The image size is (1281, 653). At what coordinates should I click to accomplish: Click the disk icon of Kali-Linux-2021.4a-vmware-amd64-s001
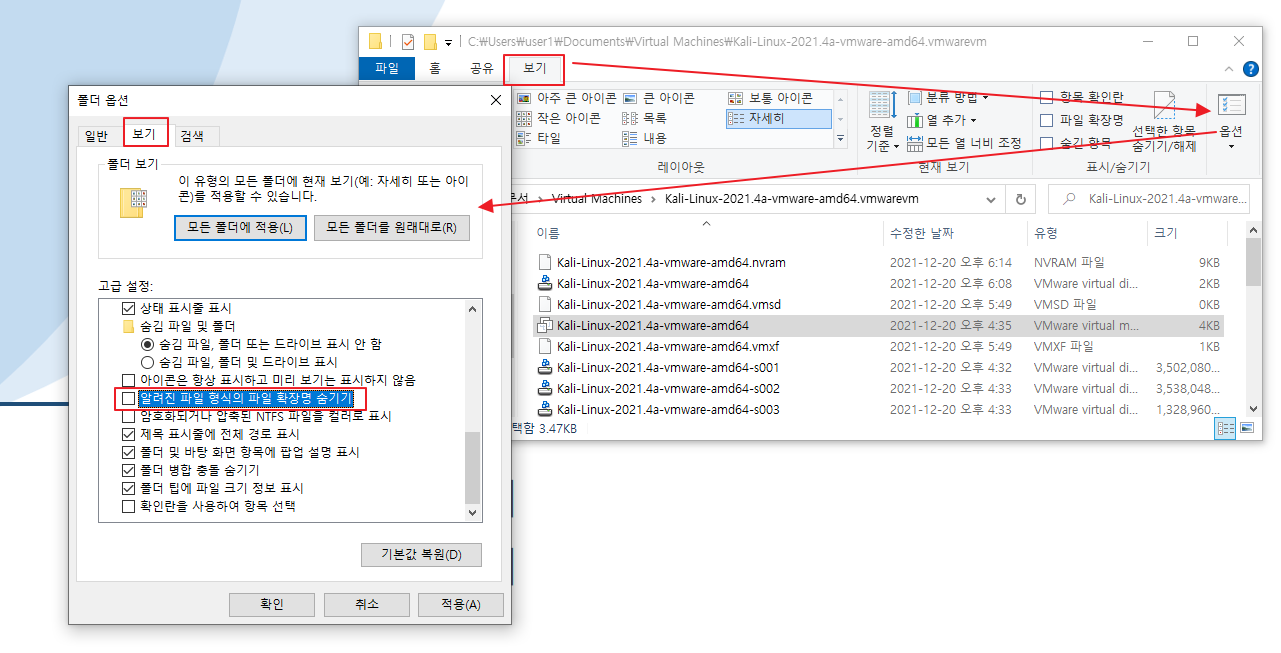coord(545,367)
